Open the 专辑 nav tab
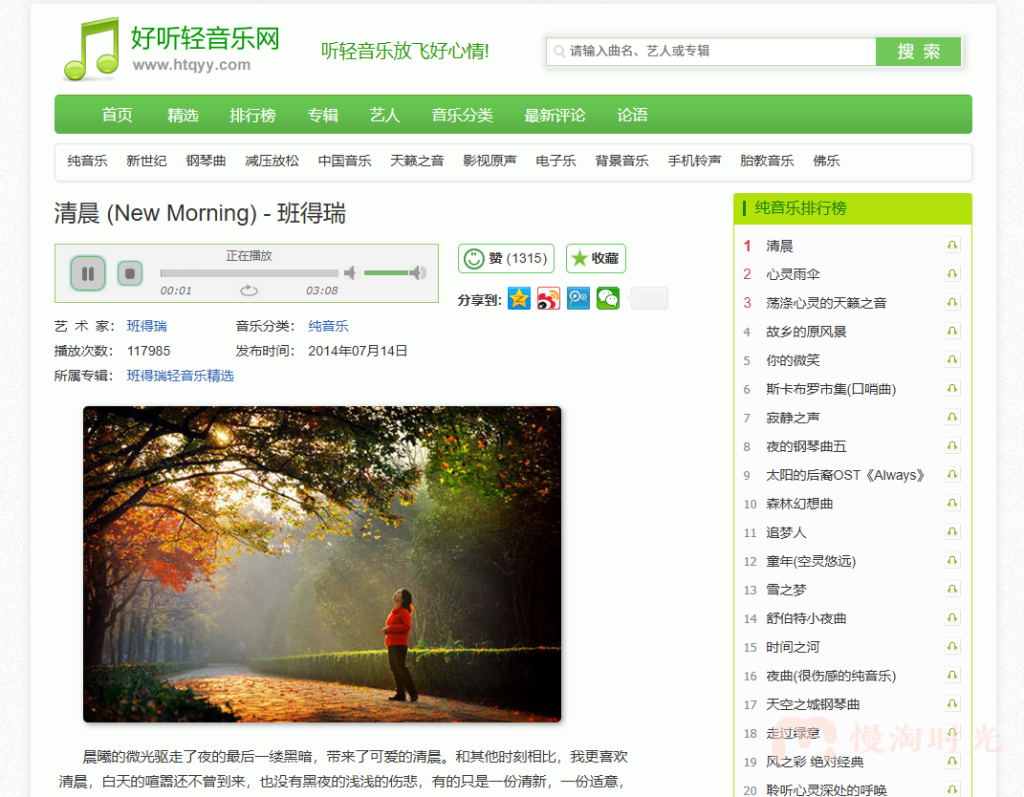The width and height of the screenshot is (1024, 797). click(x=323, y=115)
